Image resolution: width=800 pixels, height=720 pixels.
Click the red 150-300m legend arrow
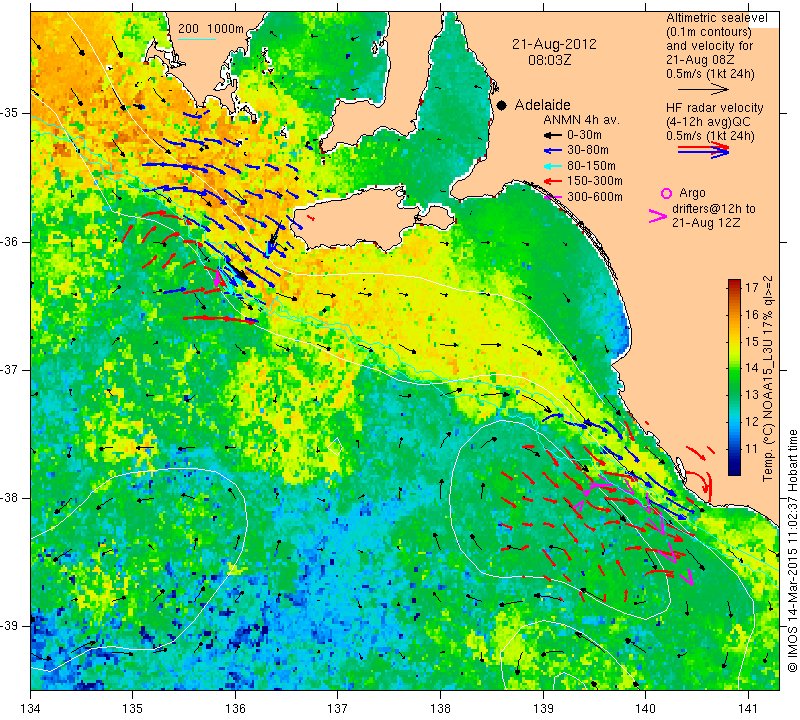552,181
